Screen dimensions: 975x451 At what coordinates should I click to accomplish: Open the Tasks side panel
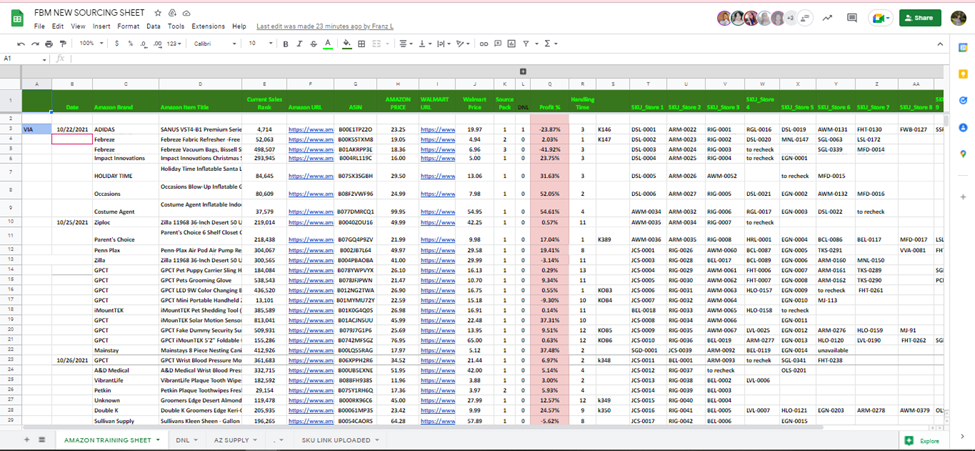[x=963, y=100]
